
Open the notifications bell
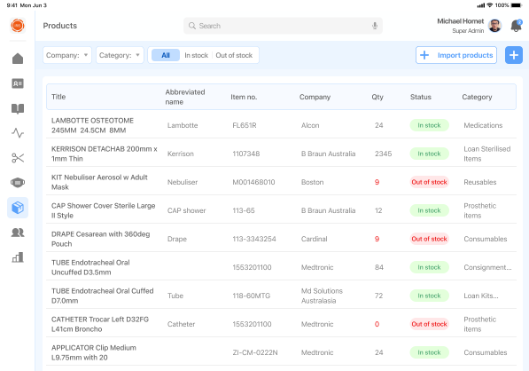click(x=516, y=26)
